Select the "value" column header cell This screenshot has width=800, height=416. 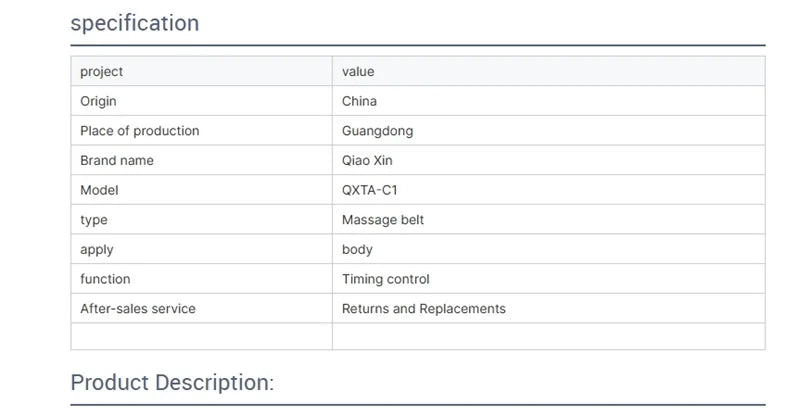tap(358, 72)
